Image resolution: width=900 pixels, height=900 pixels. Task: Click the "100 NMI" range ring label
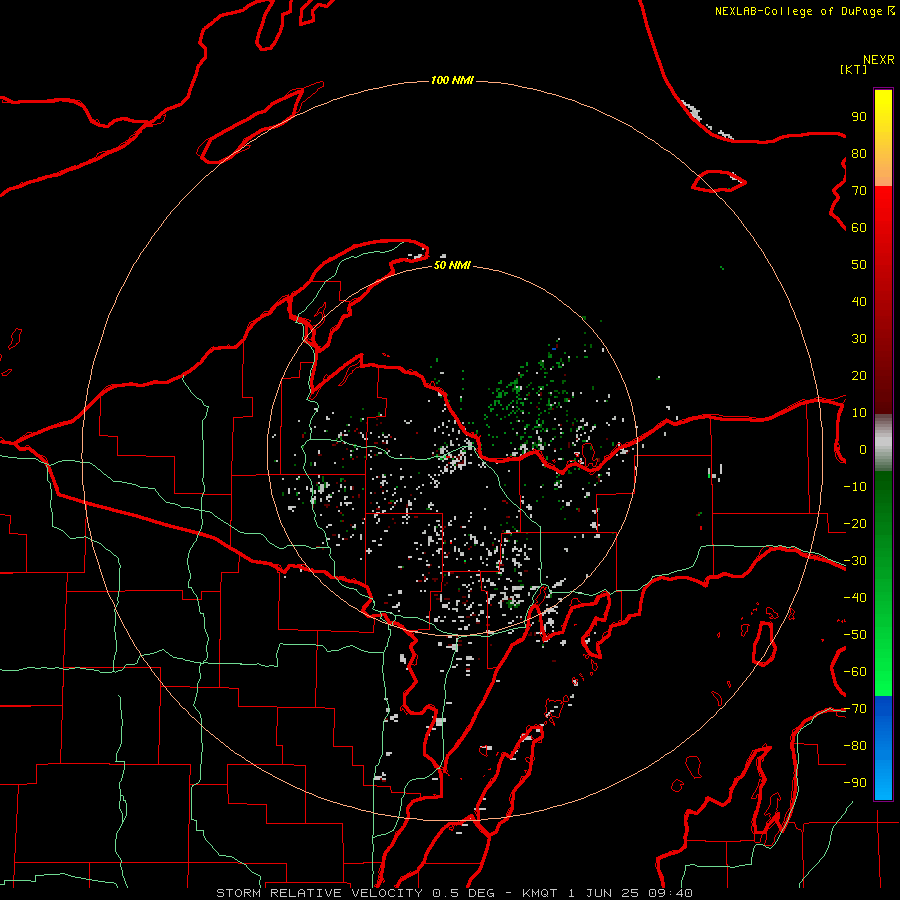click(452, 80)
